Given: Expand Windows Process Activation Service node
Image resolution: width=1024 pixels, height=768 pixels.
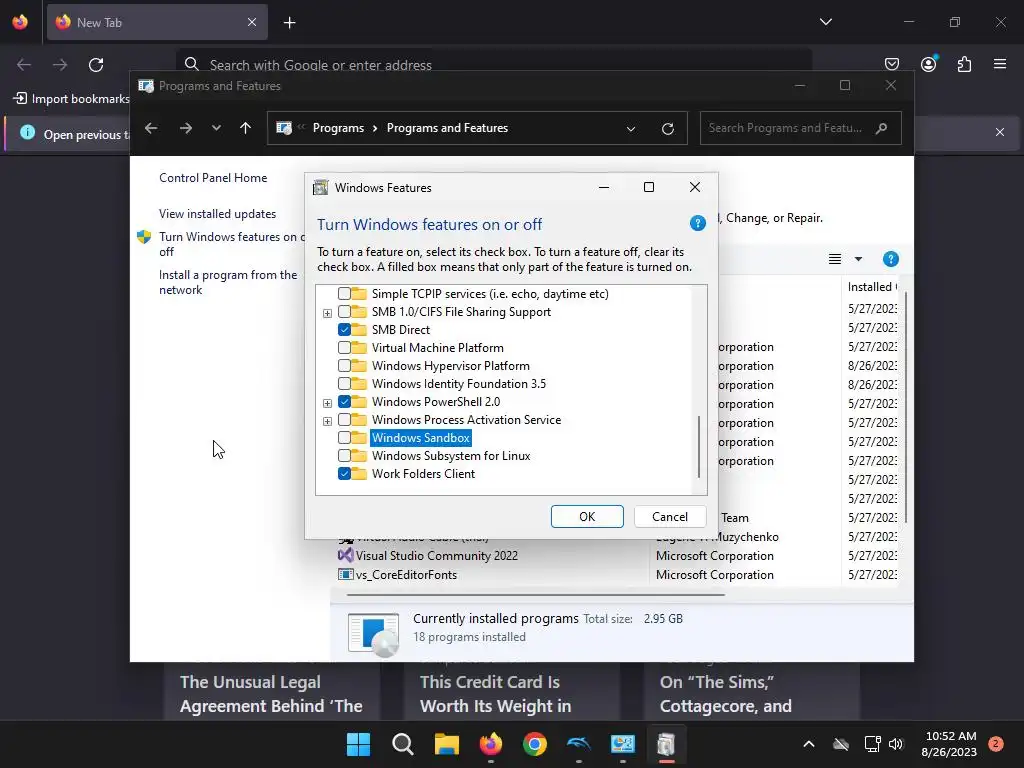Looking at the screenshot, I should 327,421.
